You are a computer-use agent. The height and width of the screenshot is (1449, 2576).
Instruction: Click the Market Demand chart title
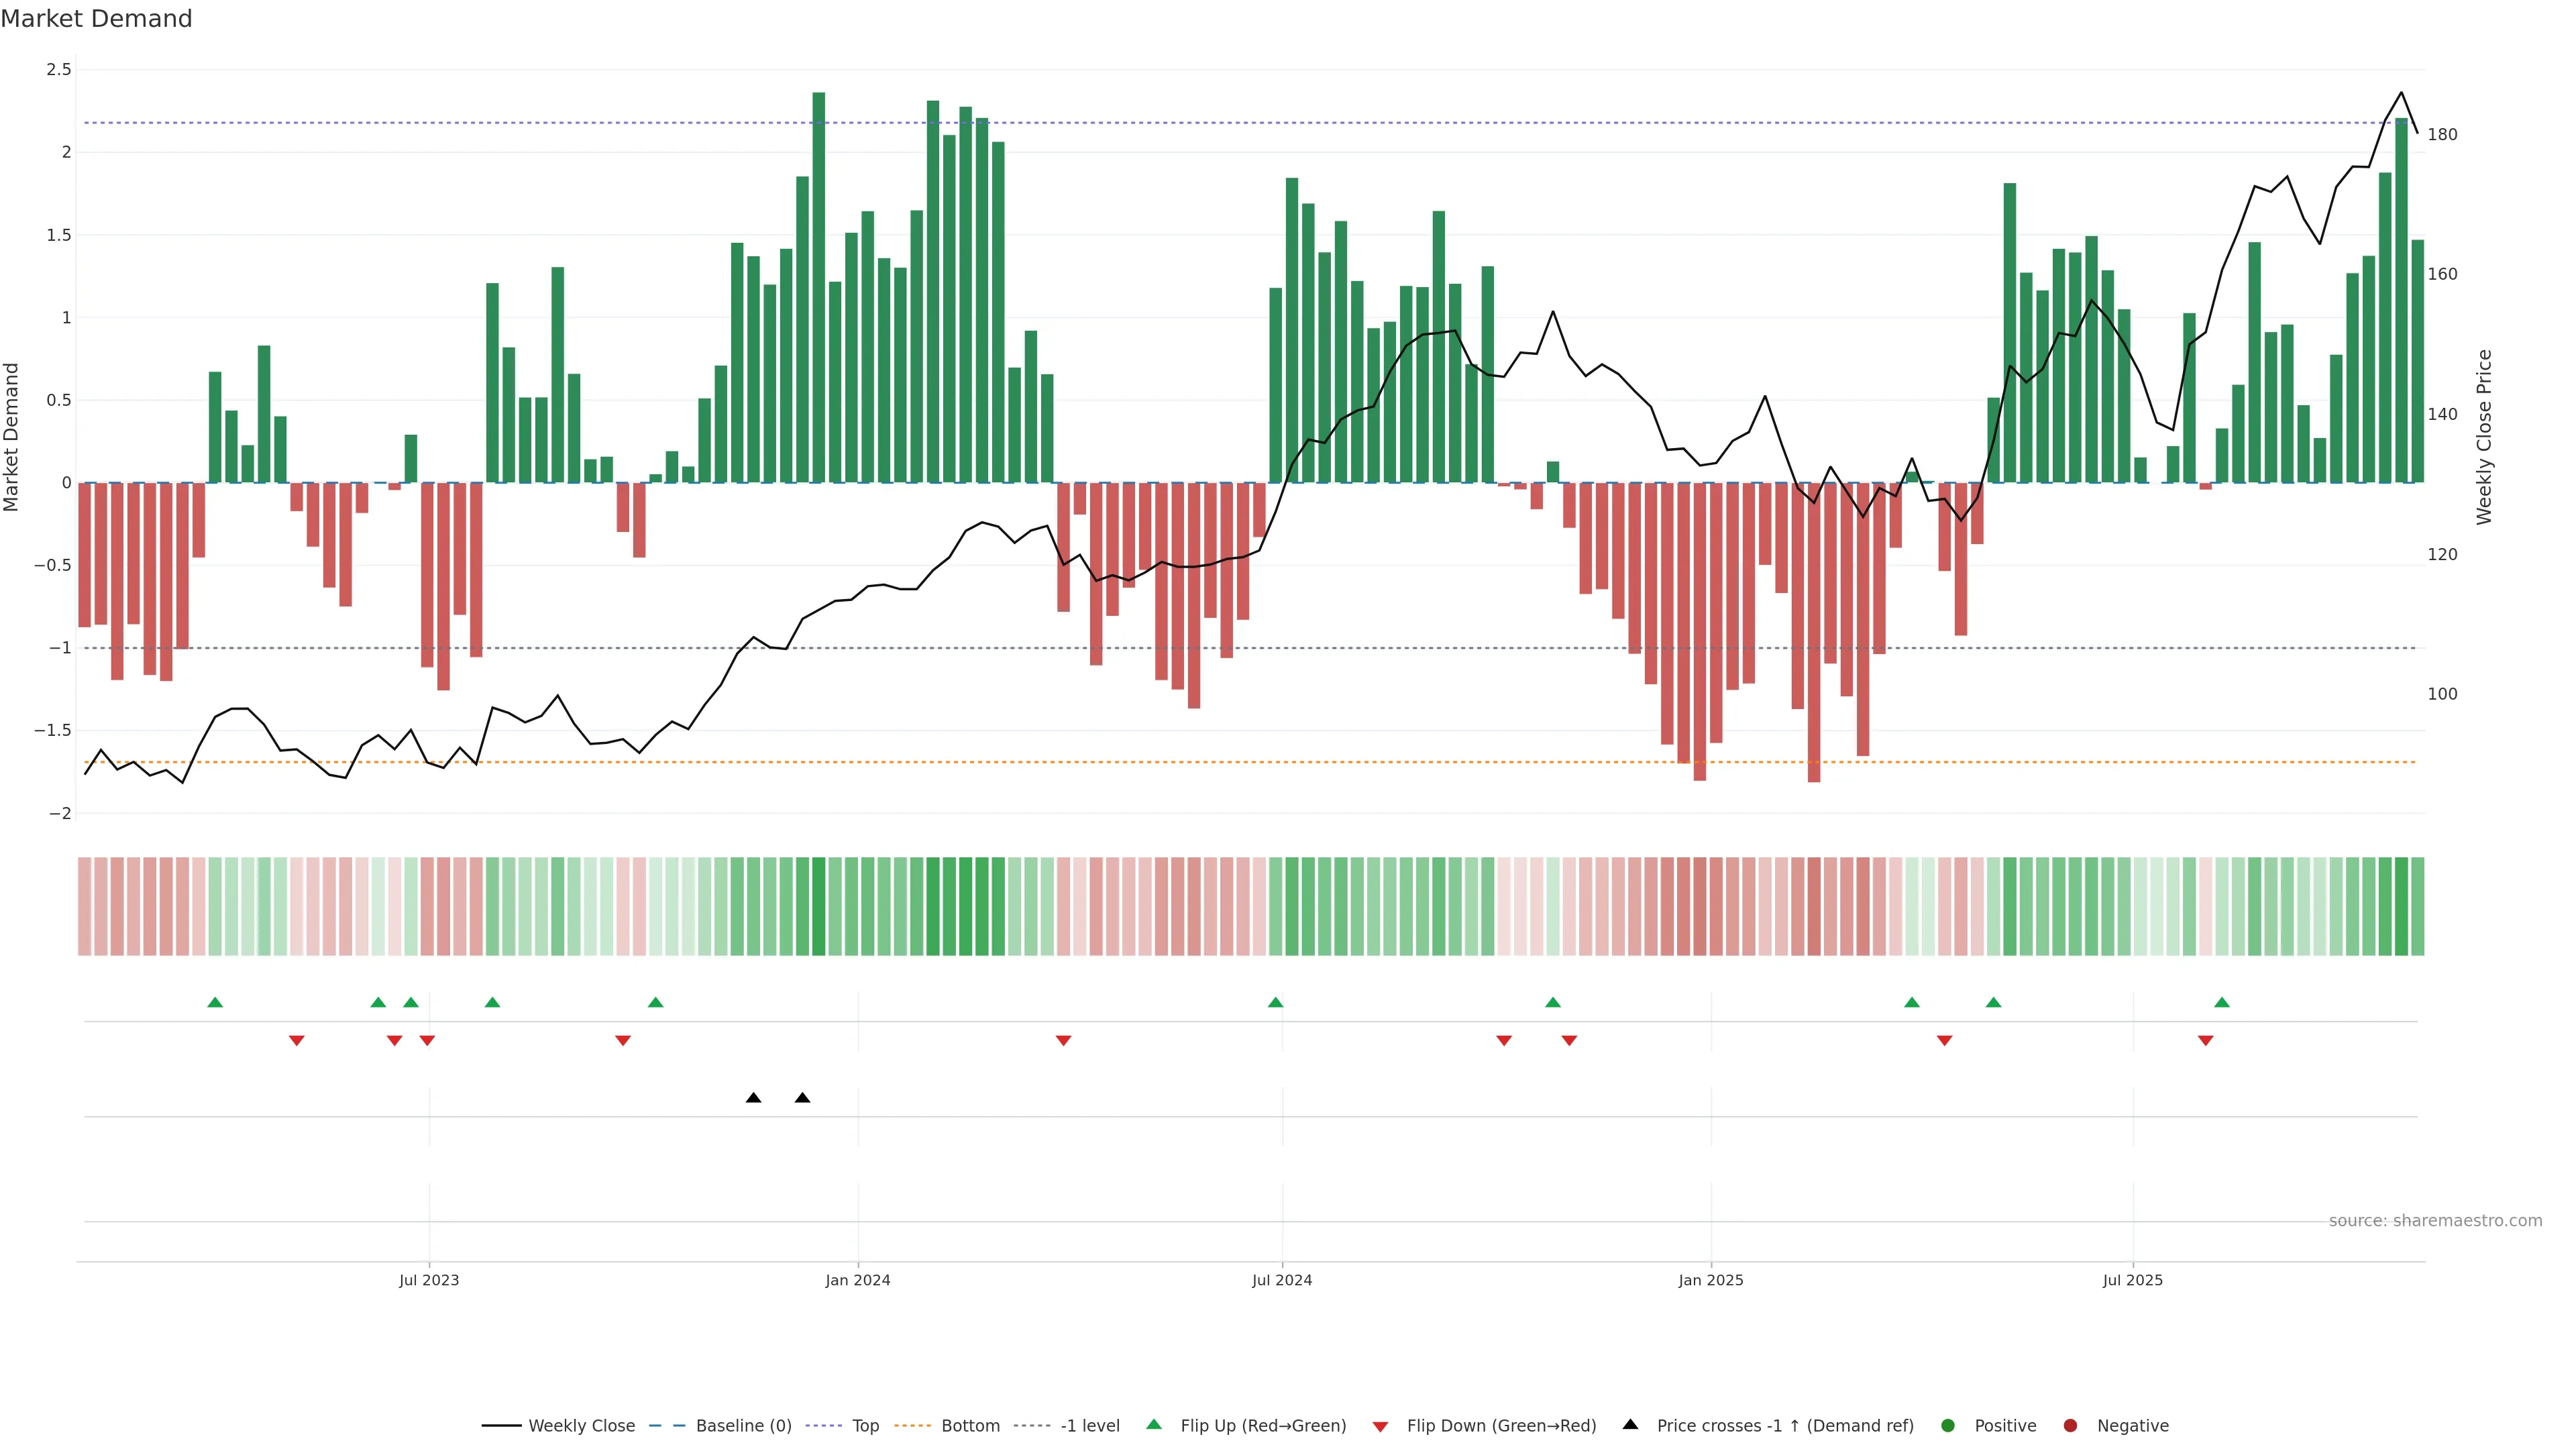96,19
